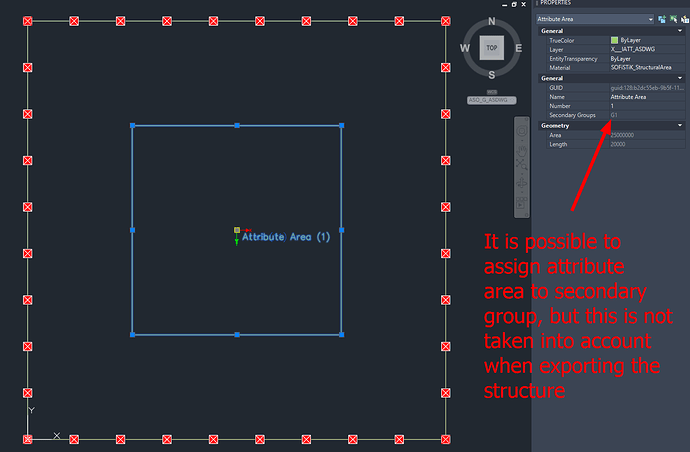Viewport: 690px width, 452px height.
Task: Open the ASD_G_ASDWG coordinate system menu
Action: (491, 100)
